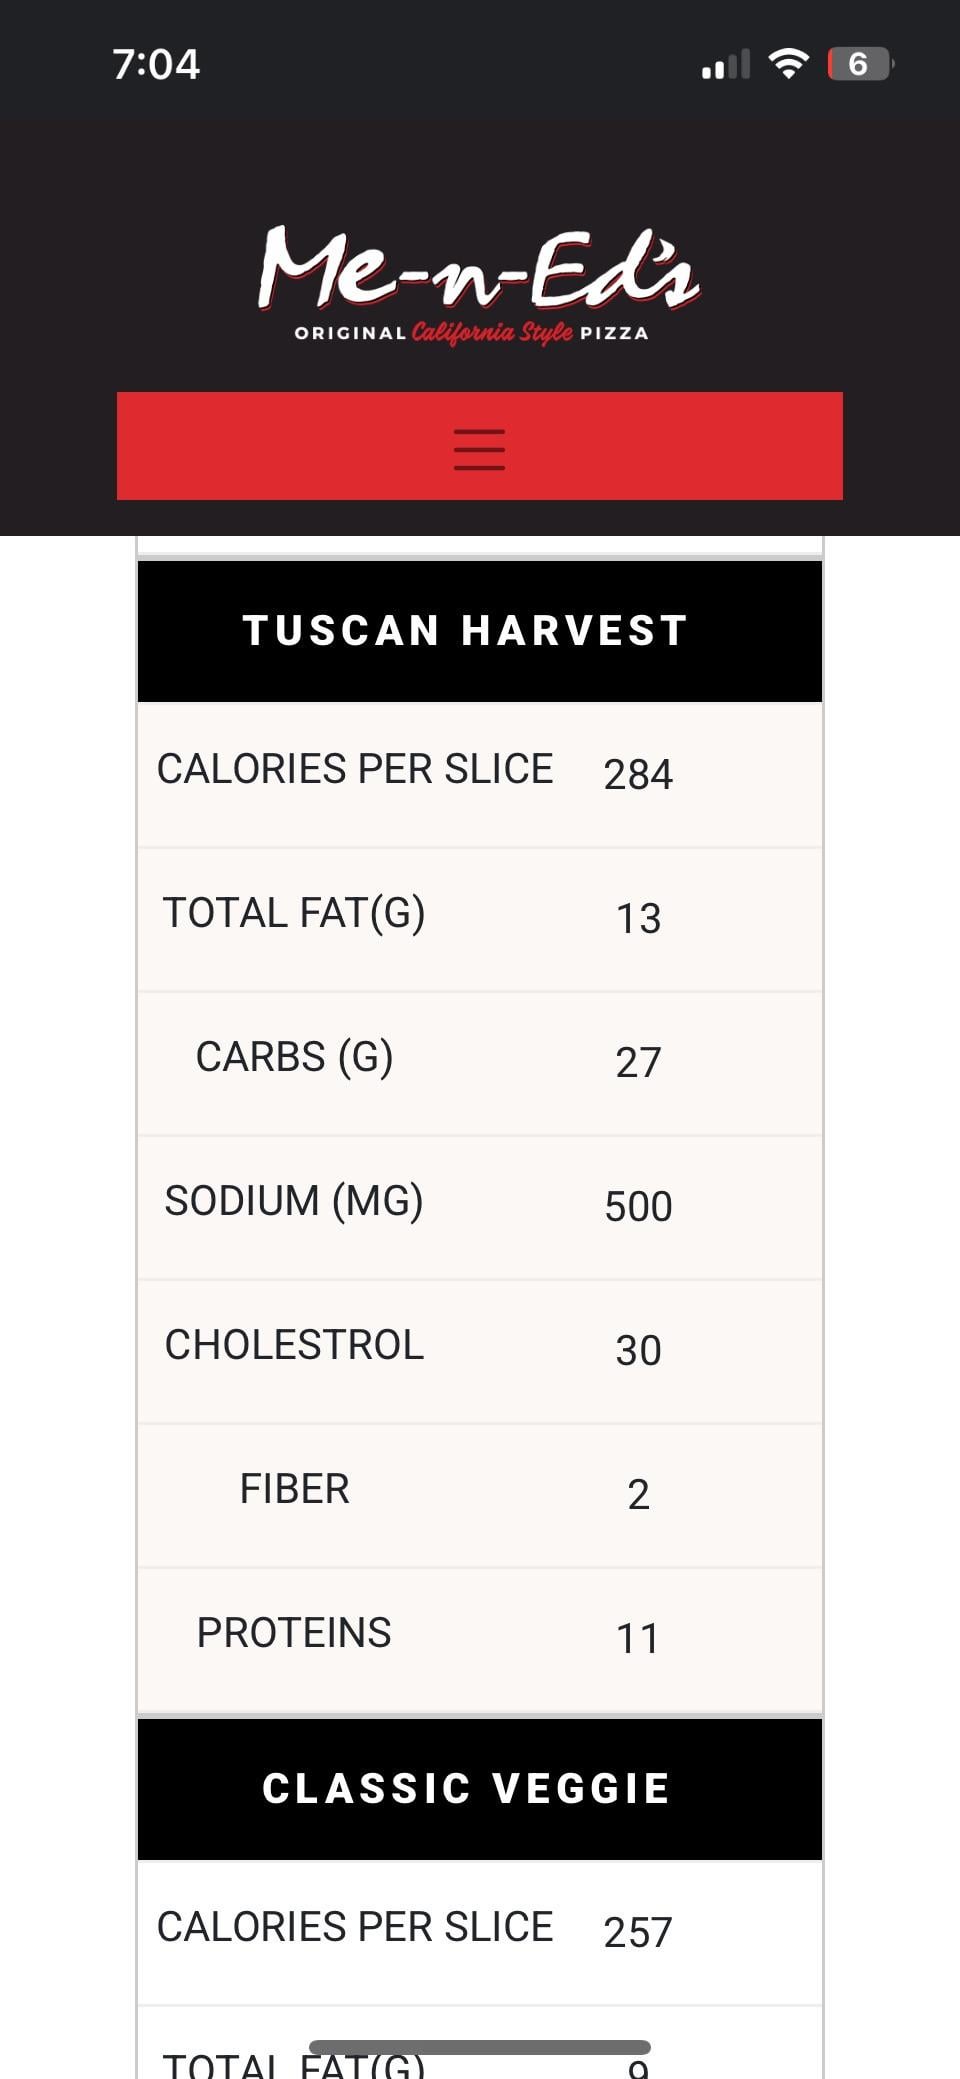
Task: Open the hamburger menu icon
Action: [x=479, y=448]
